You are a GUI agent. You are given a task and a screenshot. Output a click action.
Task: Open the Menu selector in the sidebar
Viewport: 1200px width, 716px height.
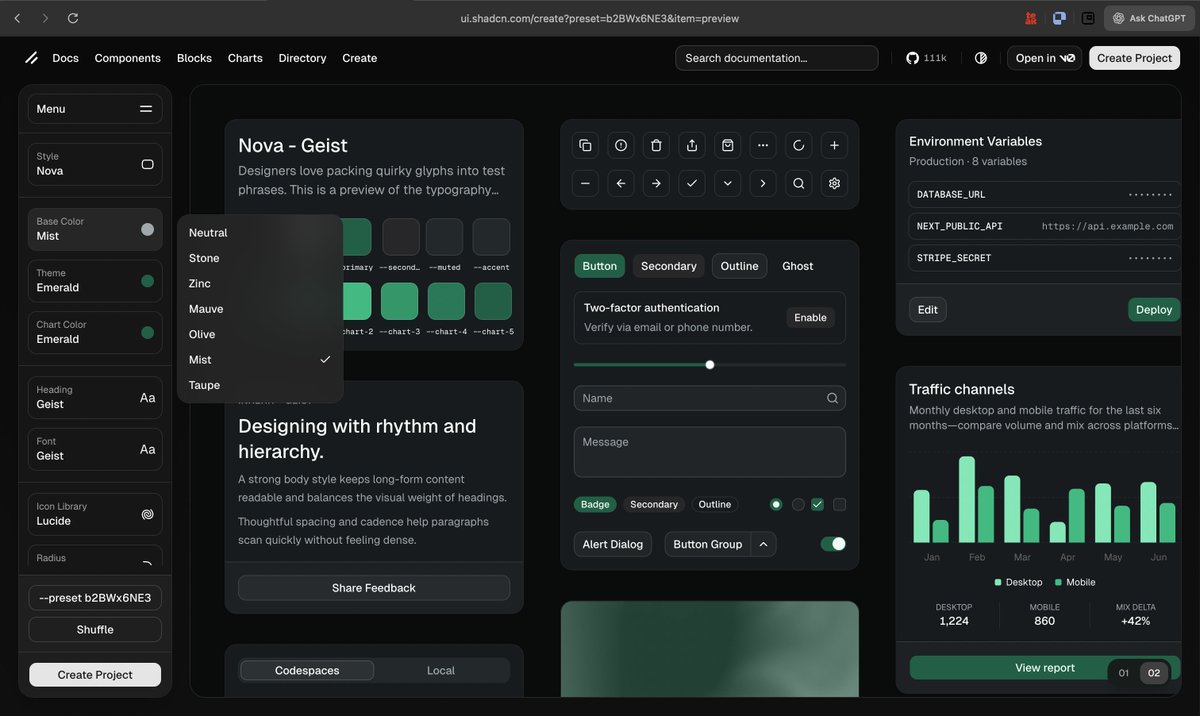[95, 109]
